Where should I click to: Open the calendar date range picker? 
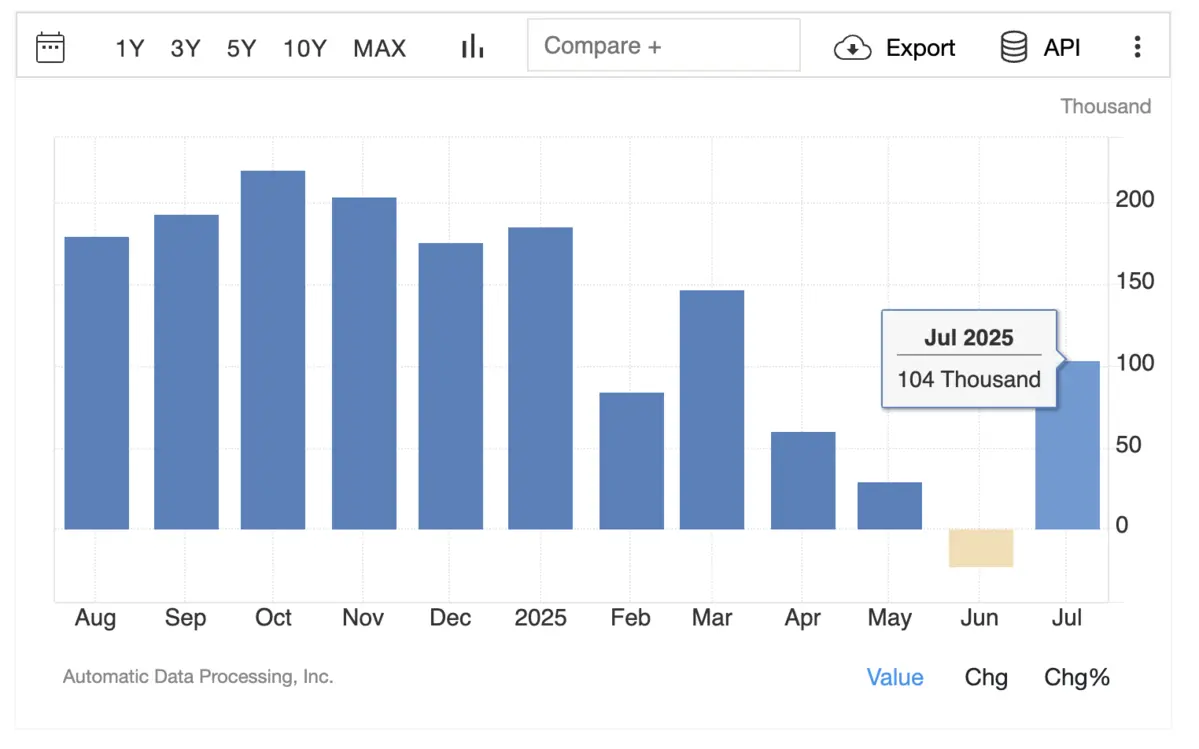[50, 47]
